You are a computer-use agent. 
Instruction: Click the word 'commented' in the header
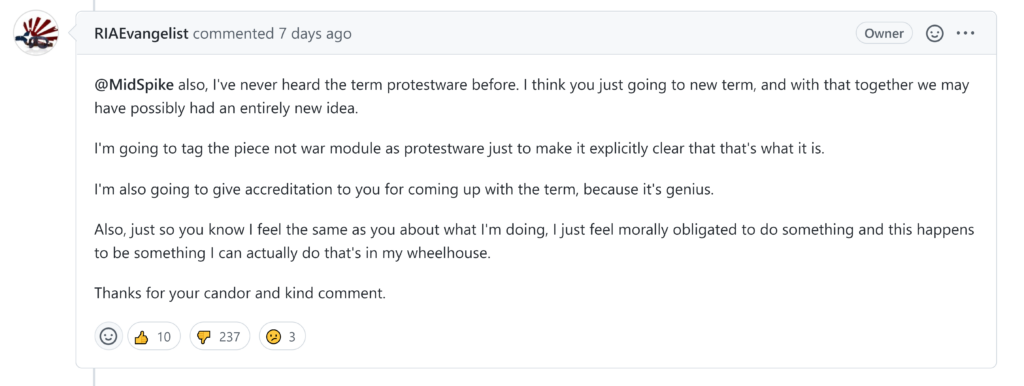233,33
